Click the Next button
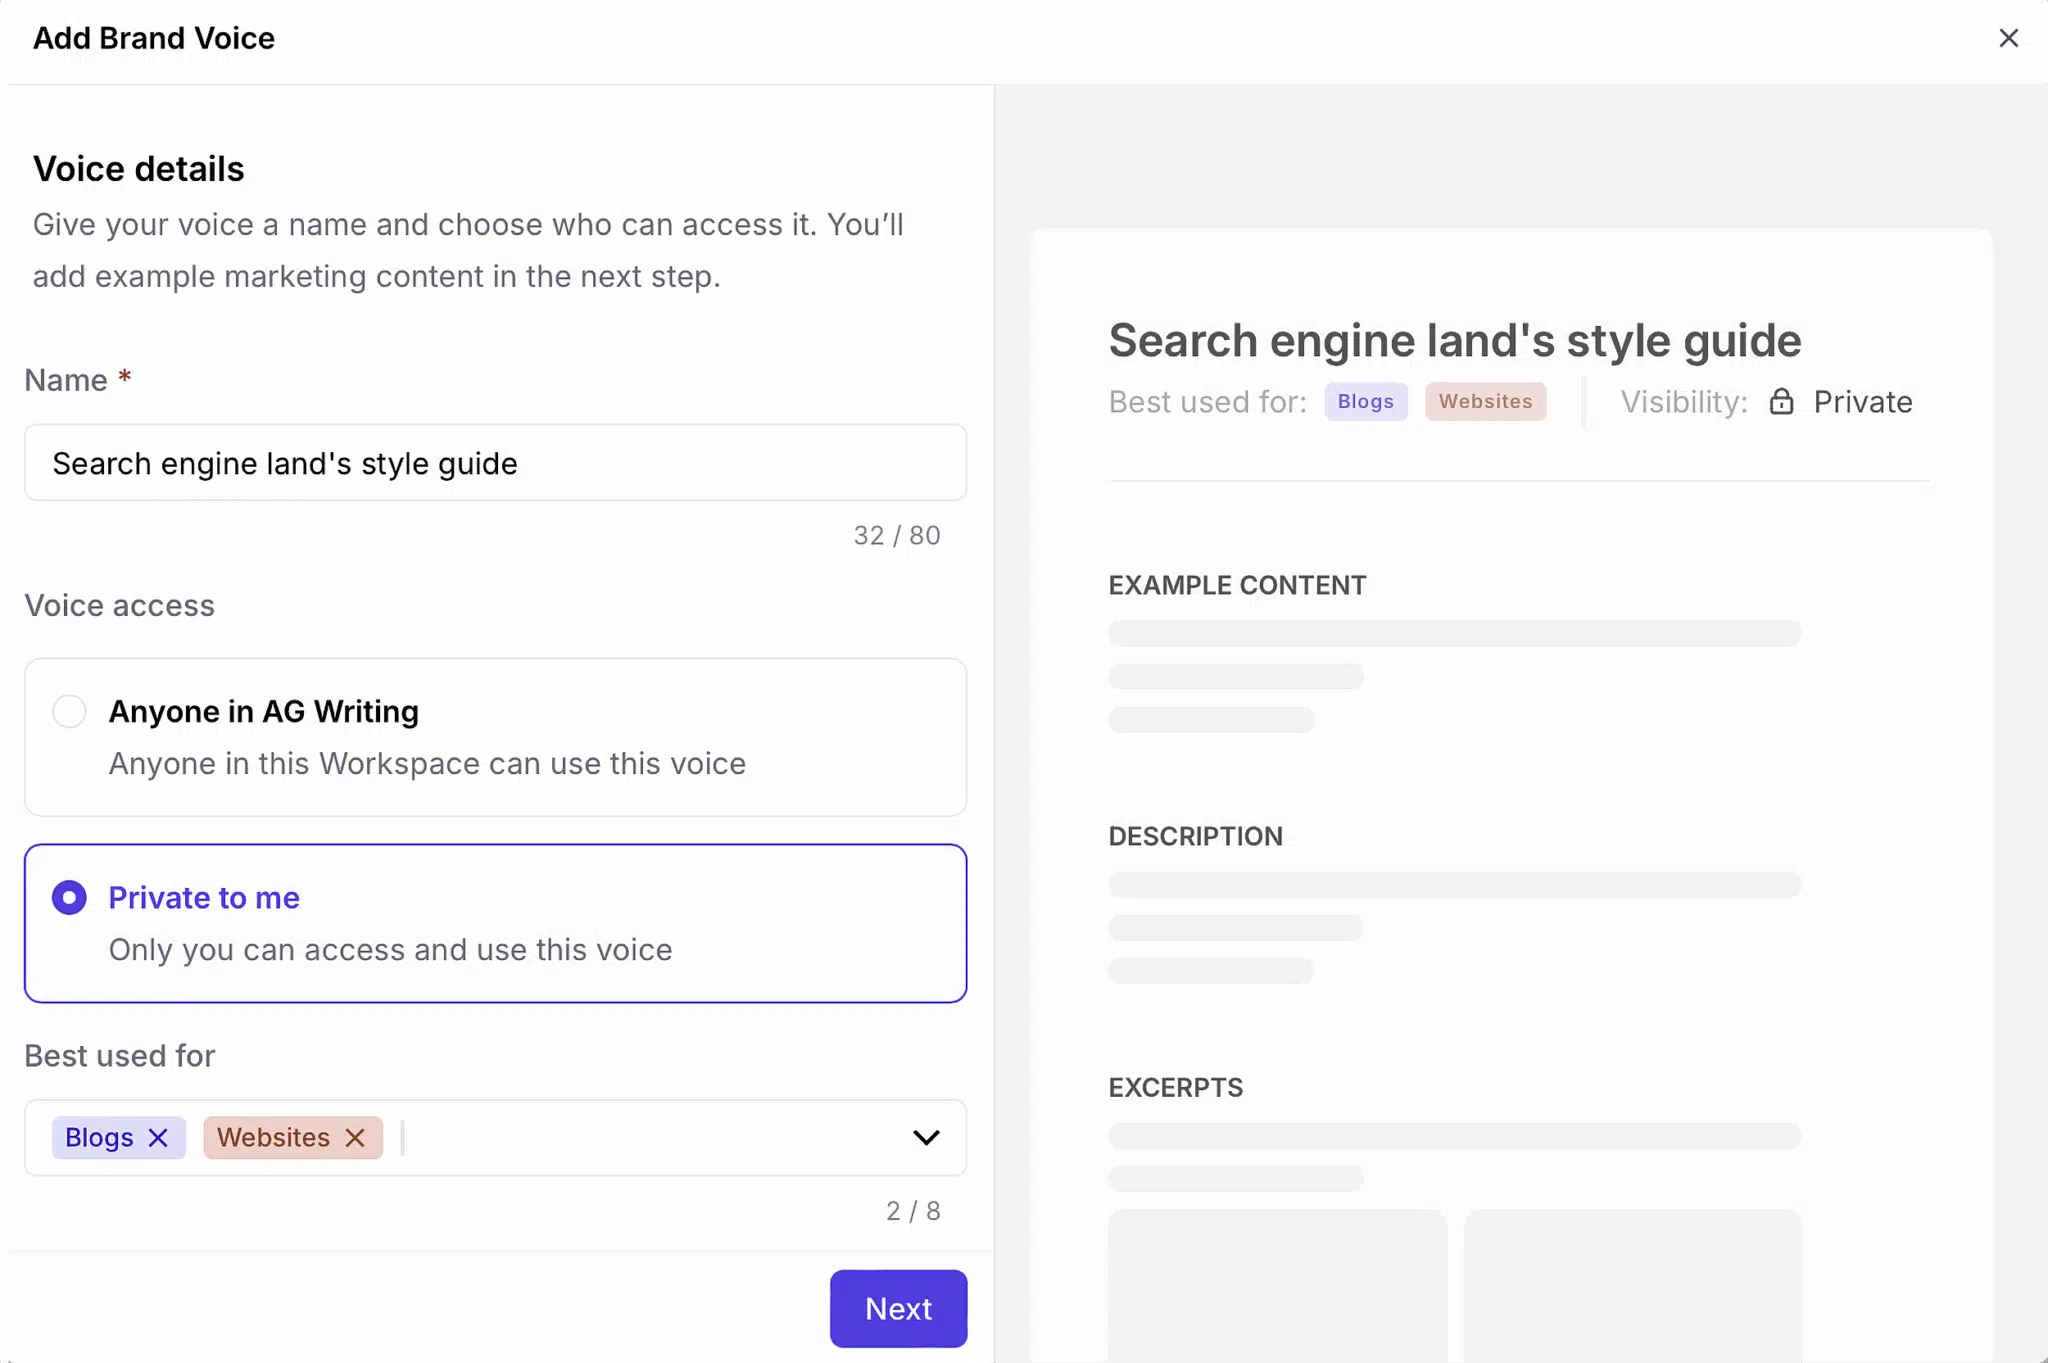This screenshot has height=1363, width=2048. tap(898, 1308)
